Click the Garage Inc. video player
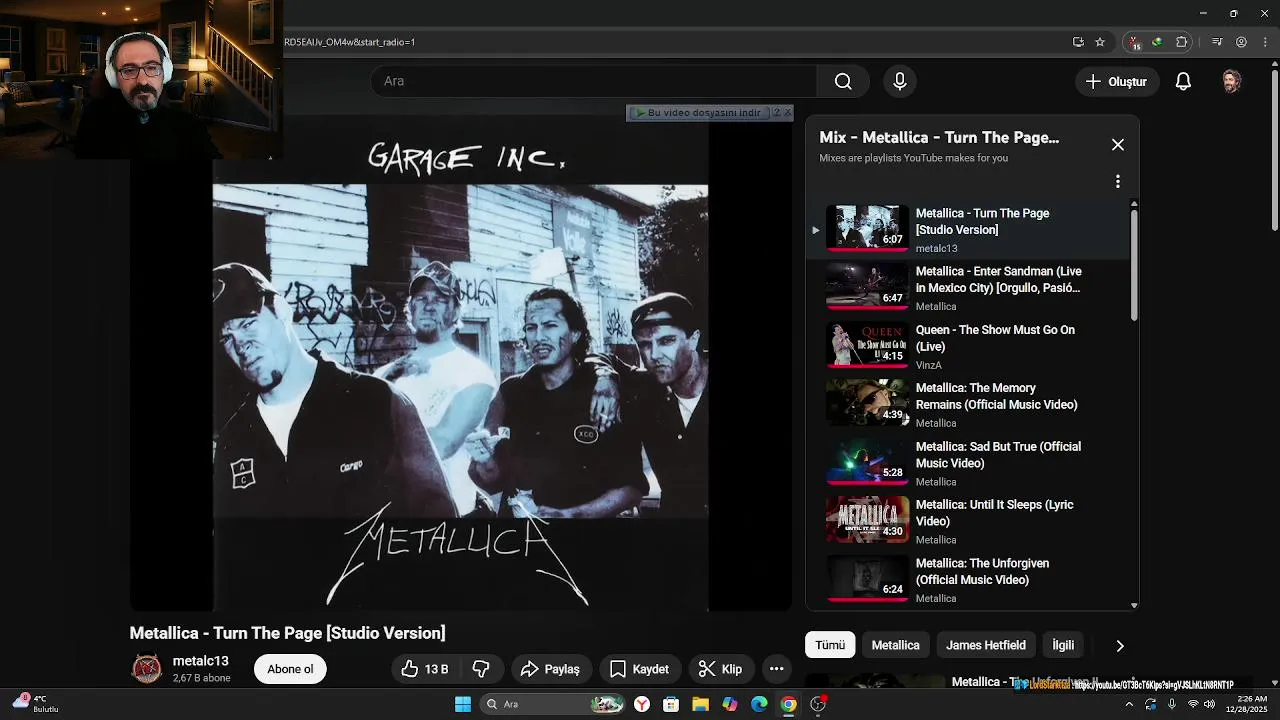This screenshot has width=1280, height=720. 460,365
